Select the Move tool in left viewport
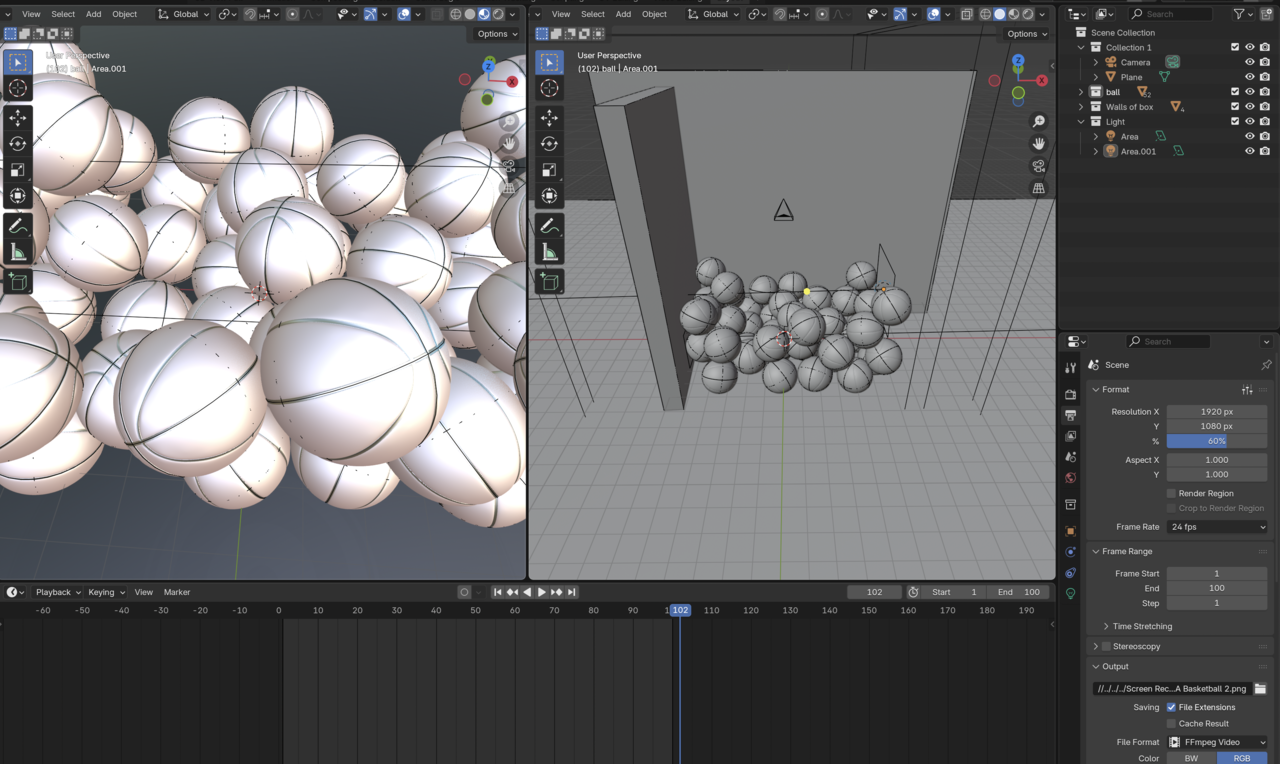 tap(18, 118)
